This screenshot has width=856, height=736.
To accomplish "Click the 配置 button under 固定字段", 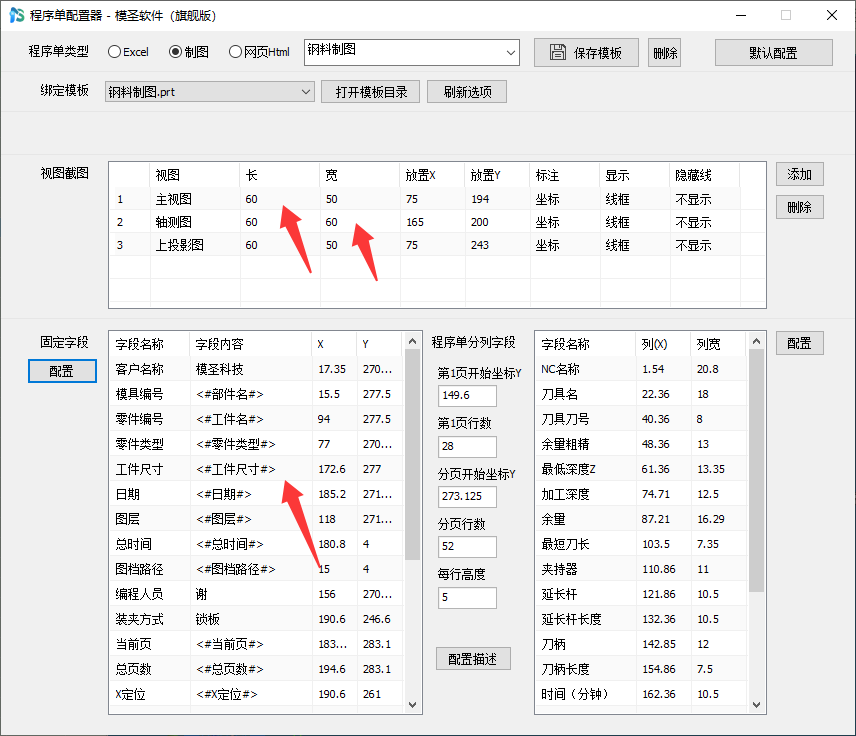I will click(x=62, y=371).
